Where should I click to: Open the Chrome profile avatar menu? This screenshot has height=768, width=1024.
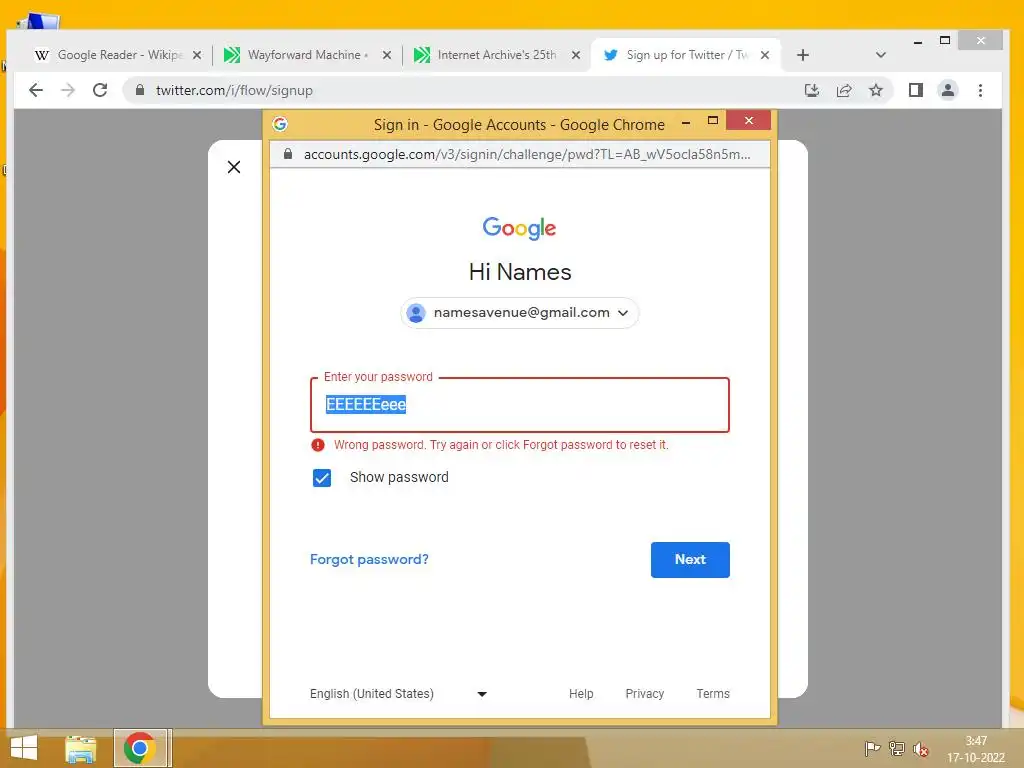(948, 90)
